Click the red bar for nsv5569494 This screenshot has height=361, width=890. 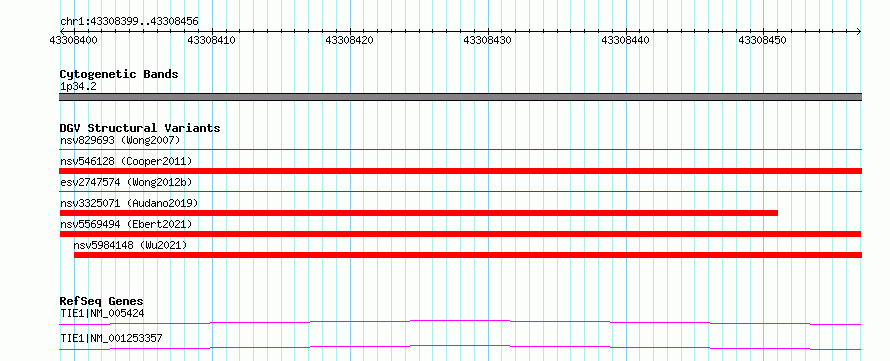tap(460, 234)
